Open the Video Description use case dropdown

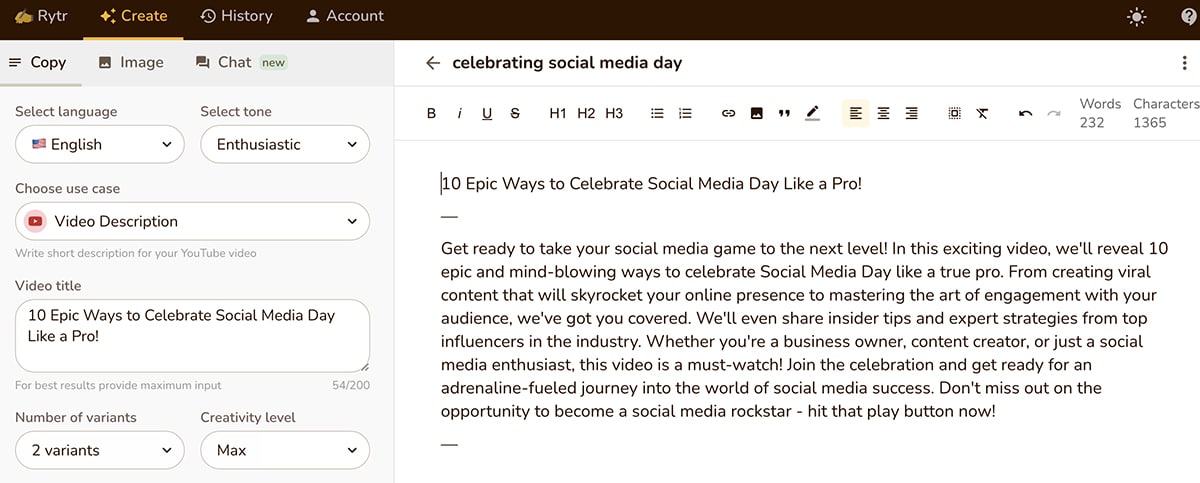point(192,221)
